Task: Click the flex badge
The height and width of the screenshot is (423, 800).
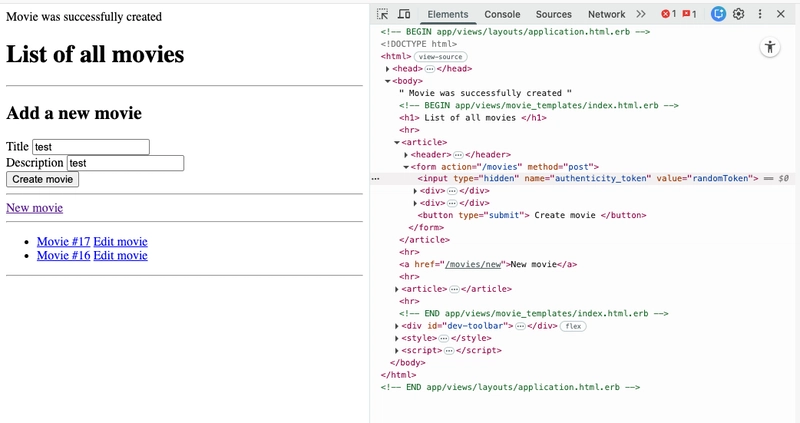Action: click(573, 326)
